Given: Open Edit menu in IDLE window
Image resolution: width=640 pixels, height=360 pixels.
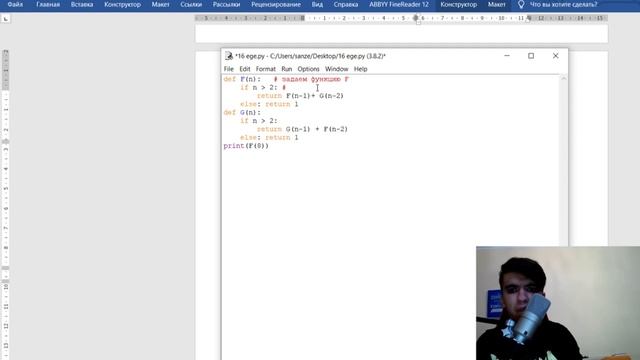Looking at the screenshot, I should (244, 69).
